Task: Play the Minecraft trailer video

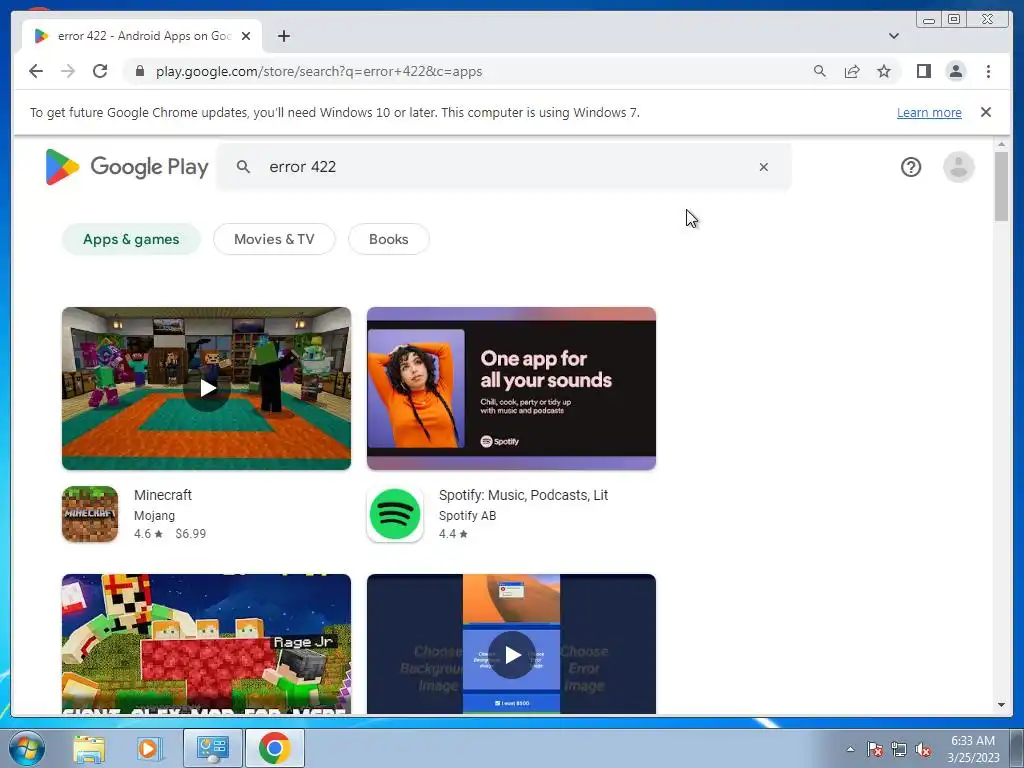Action: click(x=206, y=389)
